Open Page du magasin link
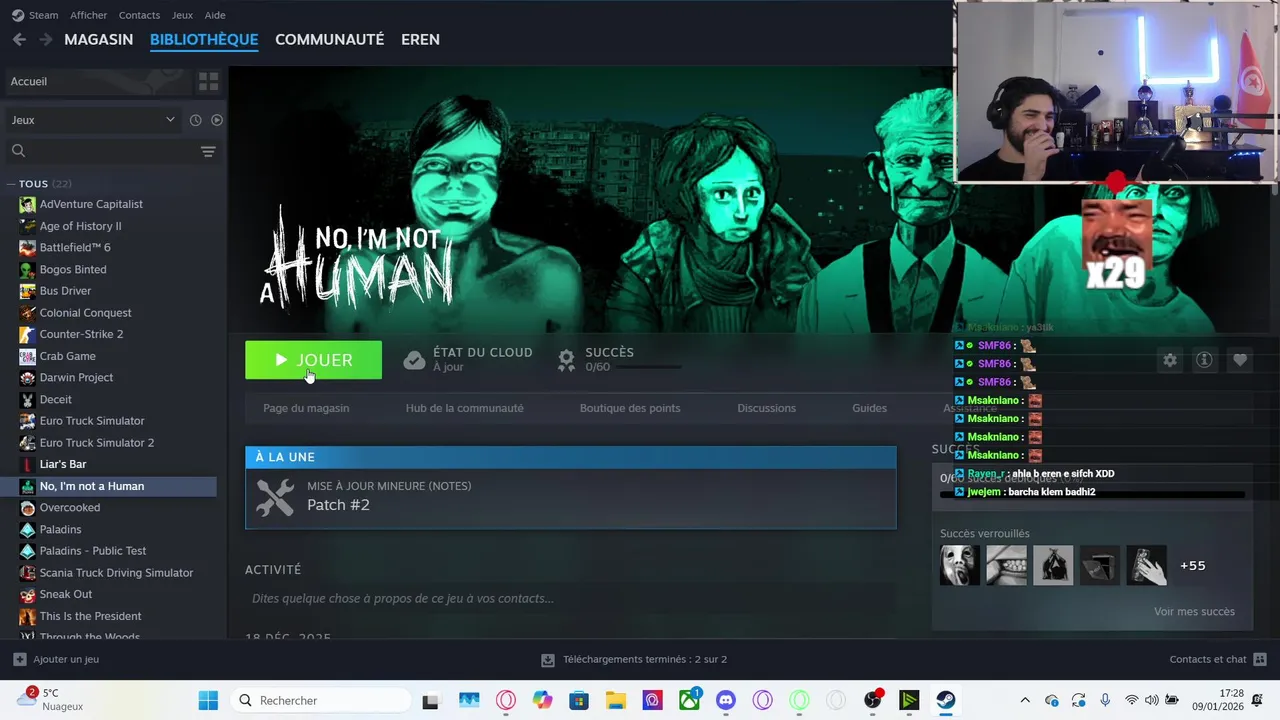 [306, 408]
